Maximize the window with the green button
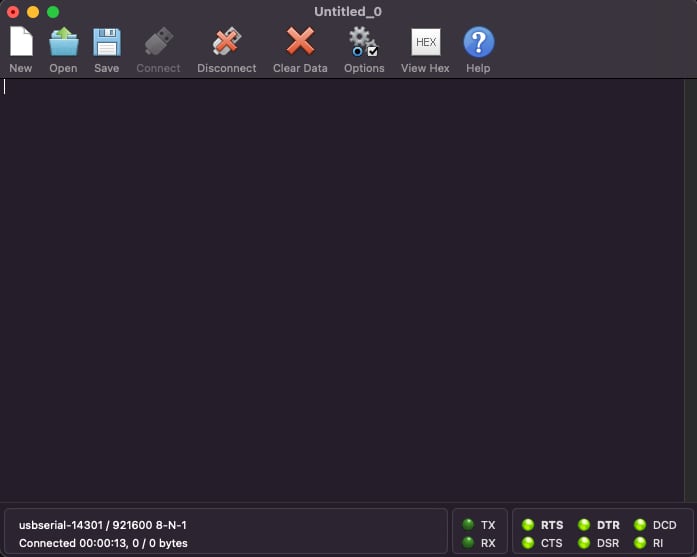This screenshot has height=557, width=697. click(53, 12)
